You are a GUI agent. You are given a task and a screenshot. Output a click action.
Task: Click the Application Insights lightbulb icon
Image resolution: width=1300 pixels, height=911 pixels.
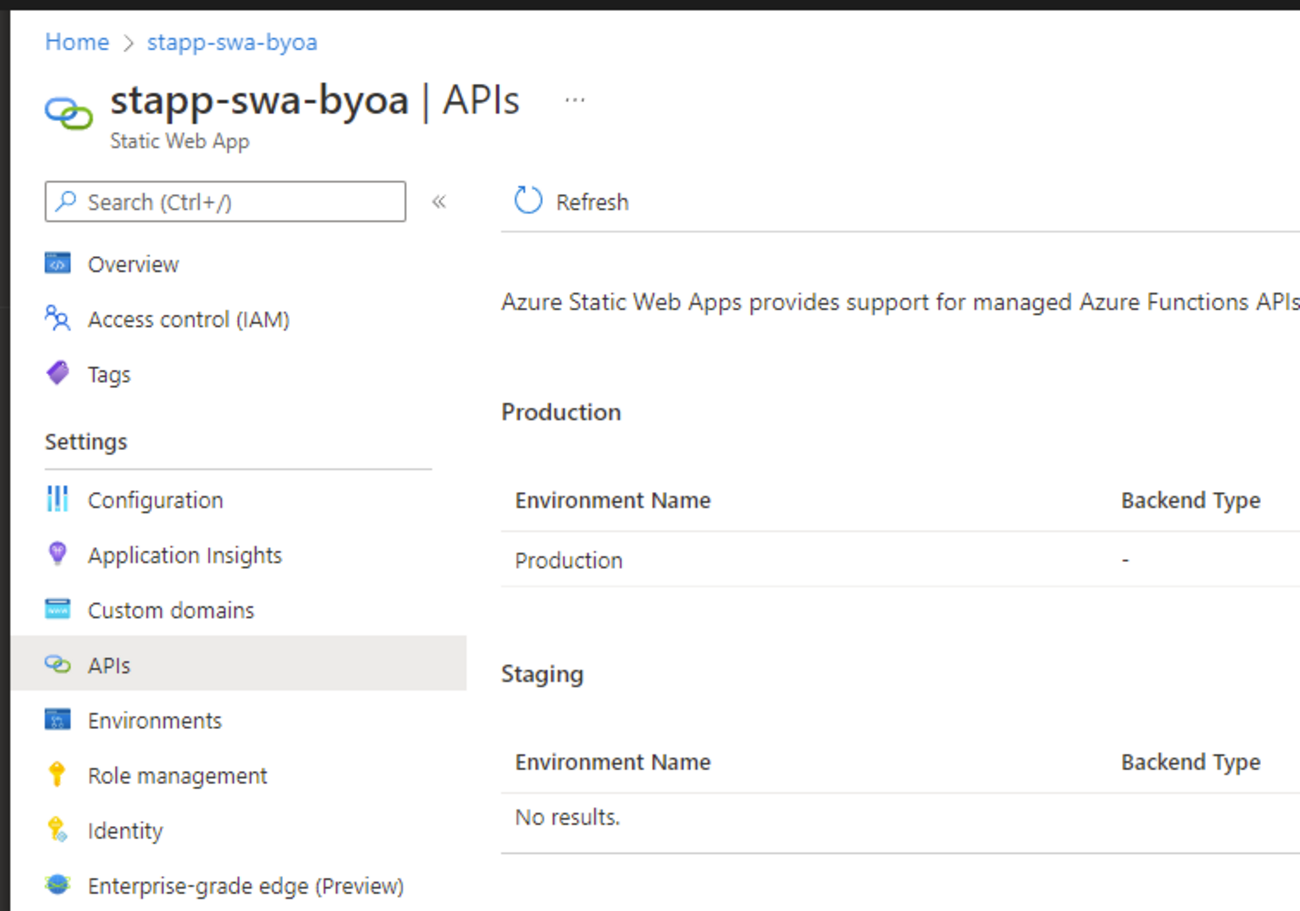[x=58, y=554]
